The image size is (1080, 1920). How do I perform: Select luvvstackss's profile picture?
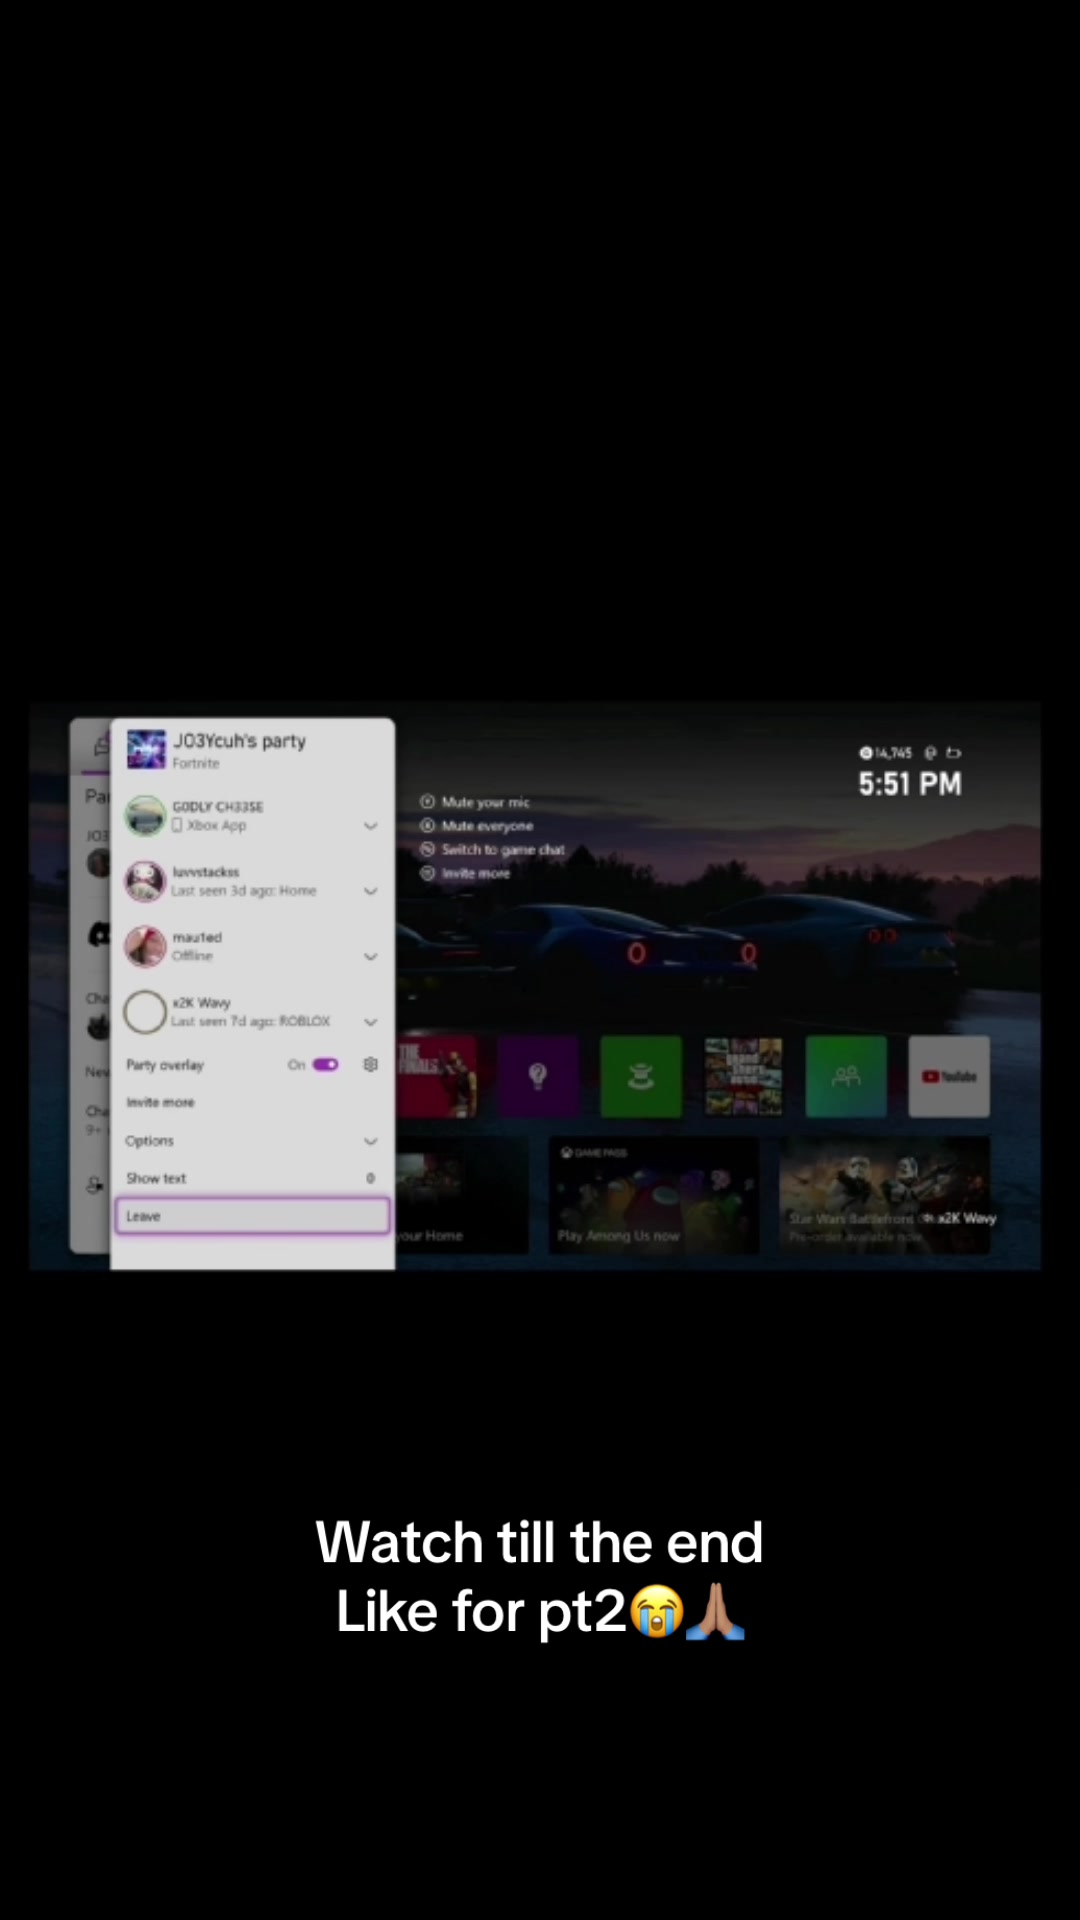pos(145,881)
